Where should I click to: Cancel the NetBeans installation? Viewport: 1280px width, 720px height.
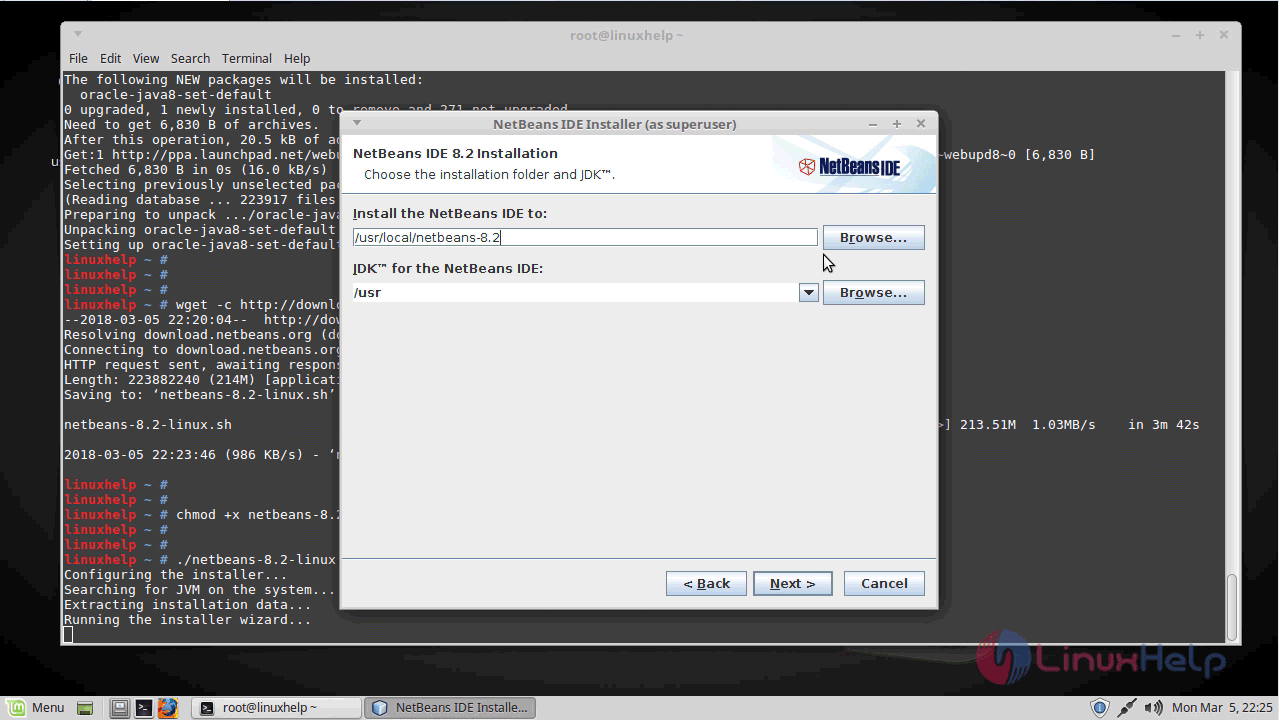coord(884,583)
